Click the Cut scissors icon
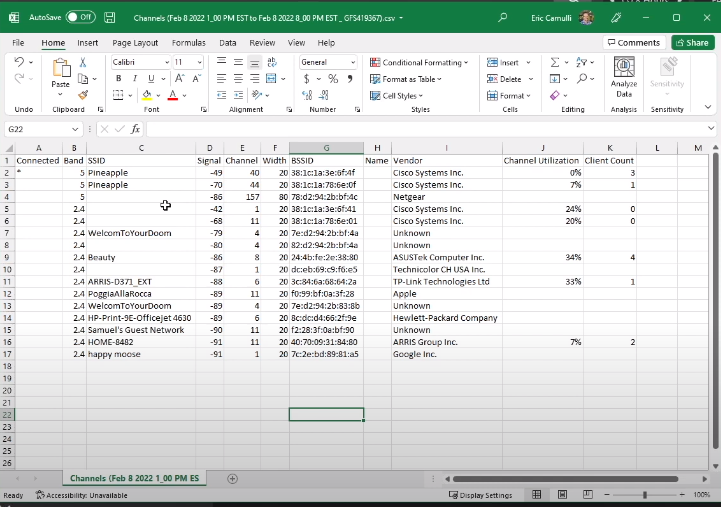 pyautogui.click(x=82, y=62)
